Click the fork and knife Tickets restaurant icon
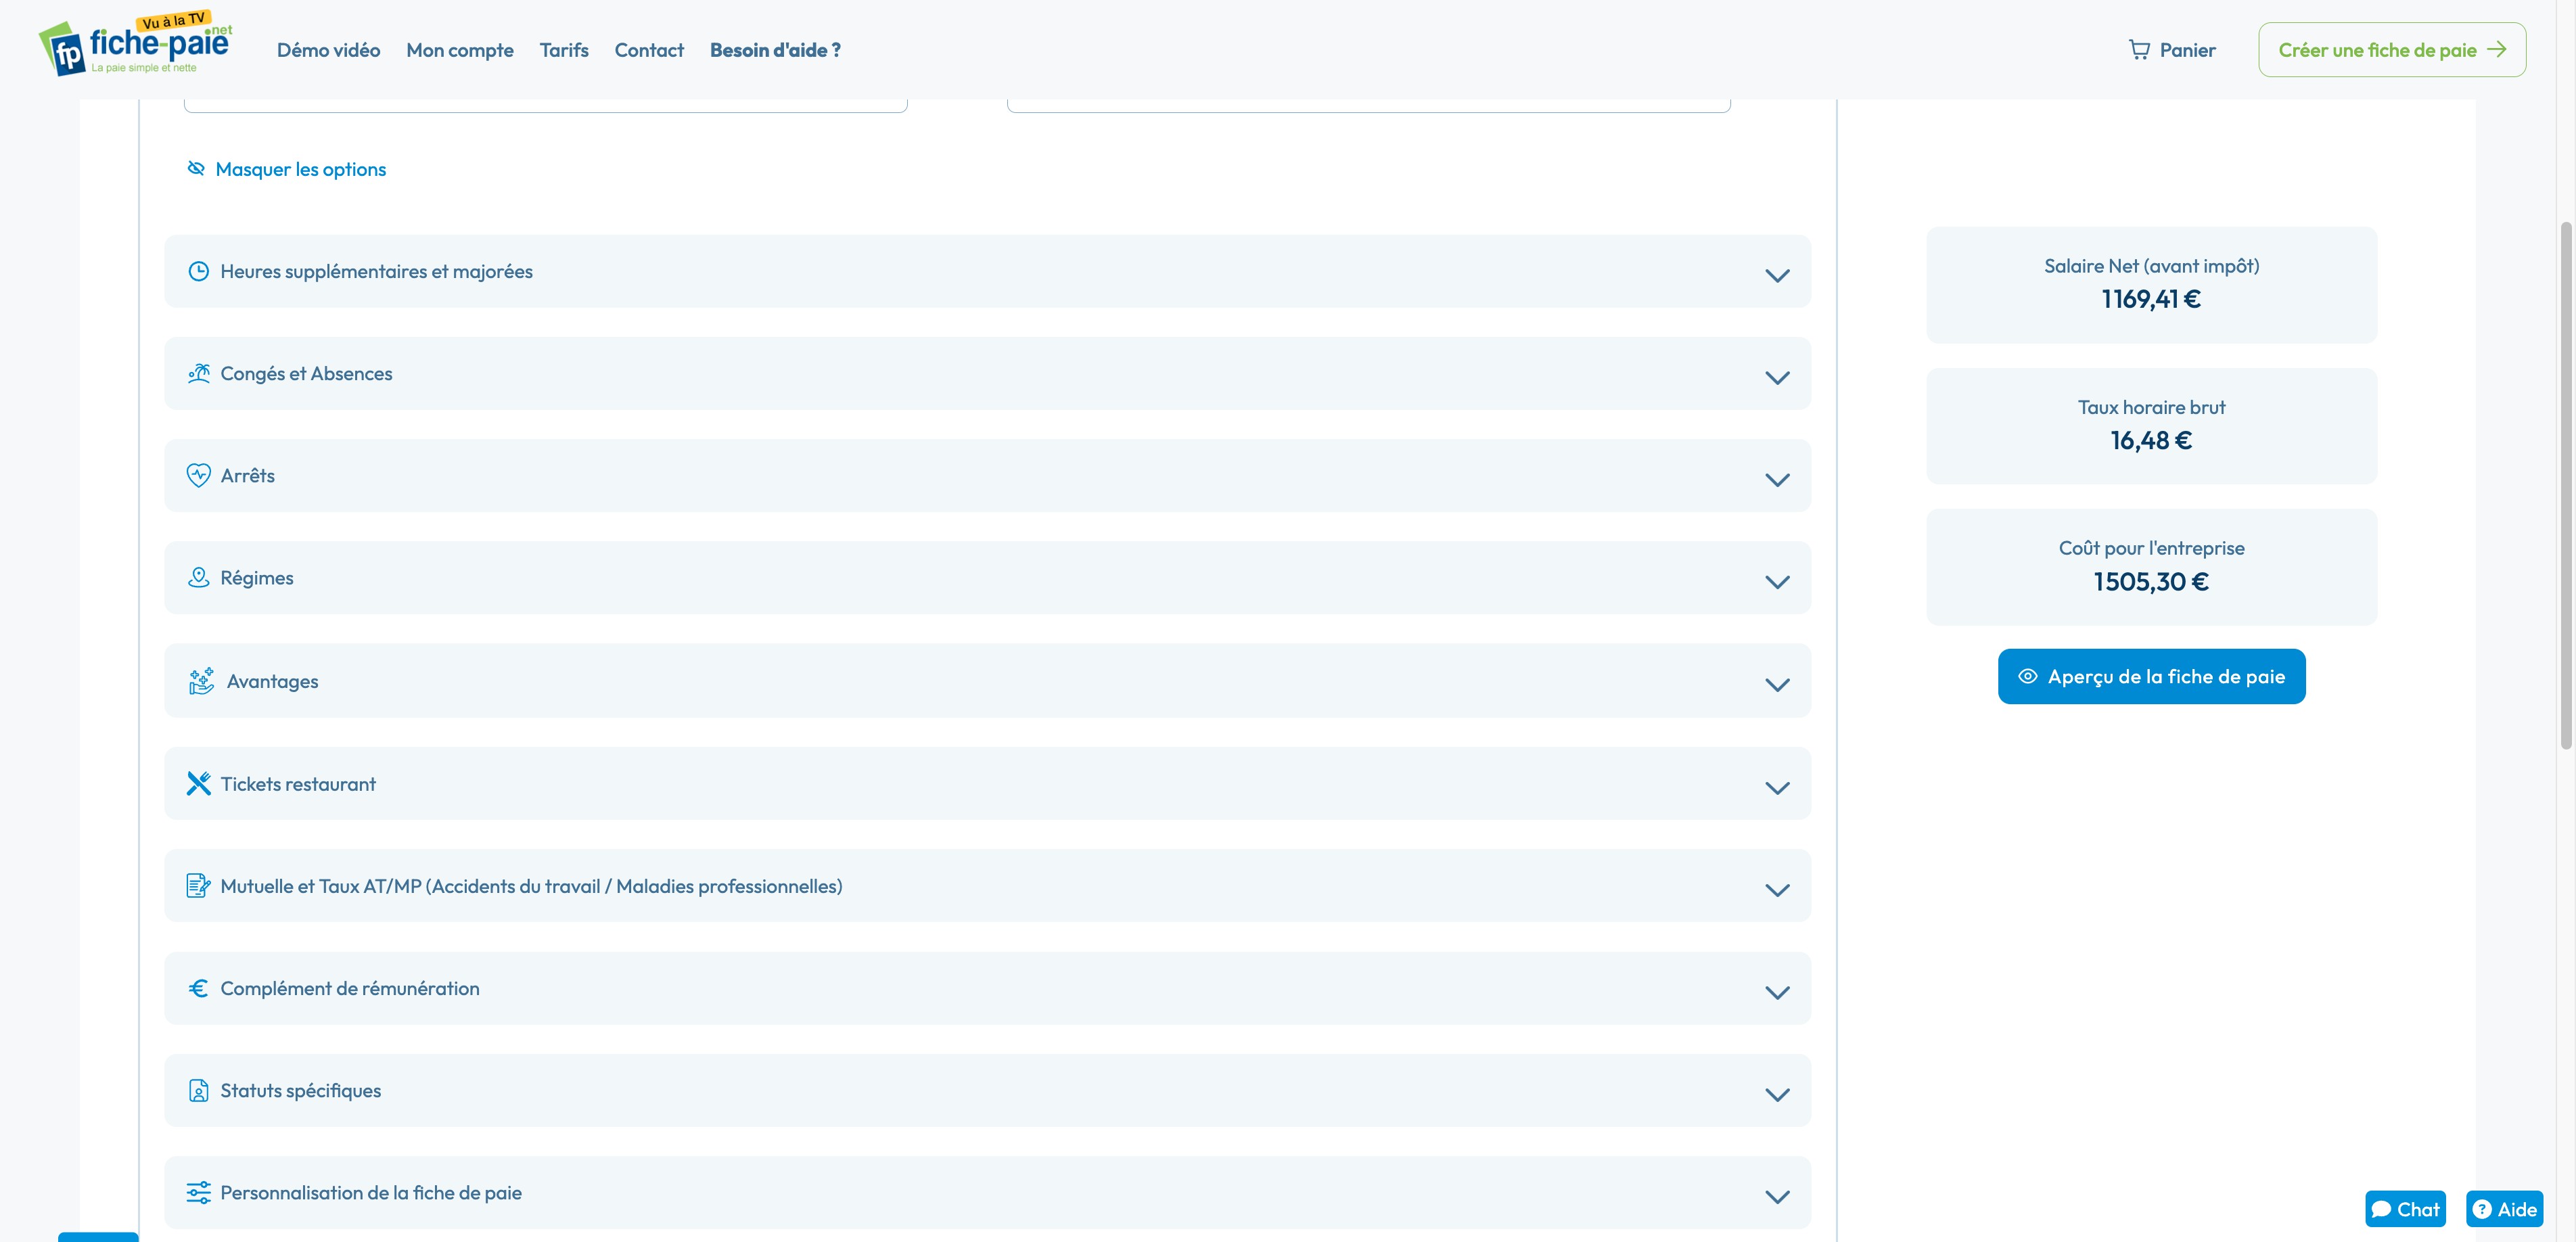Screen dimensions: 2576x1242 198,784
